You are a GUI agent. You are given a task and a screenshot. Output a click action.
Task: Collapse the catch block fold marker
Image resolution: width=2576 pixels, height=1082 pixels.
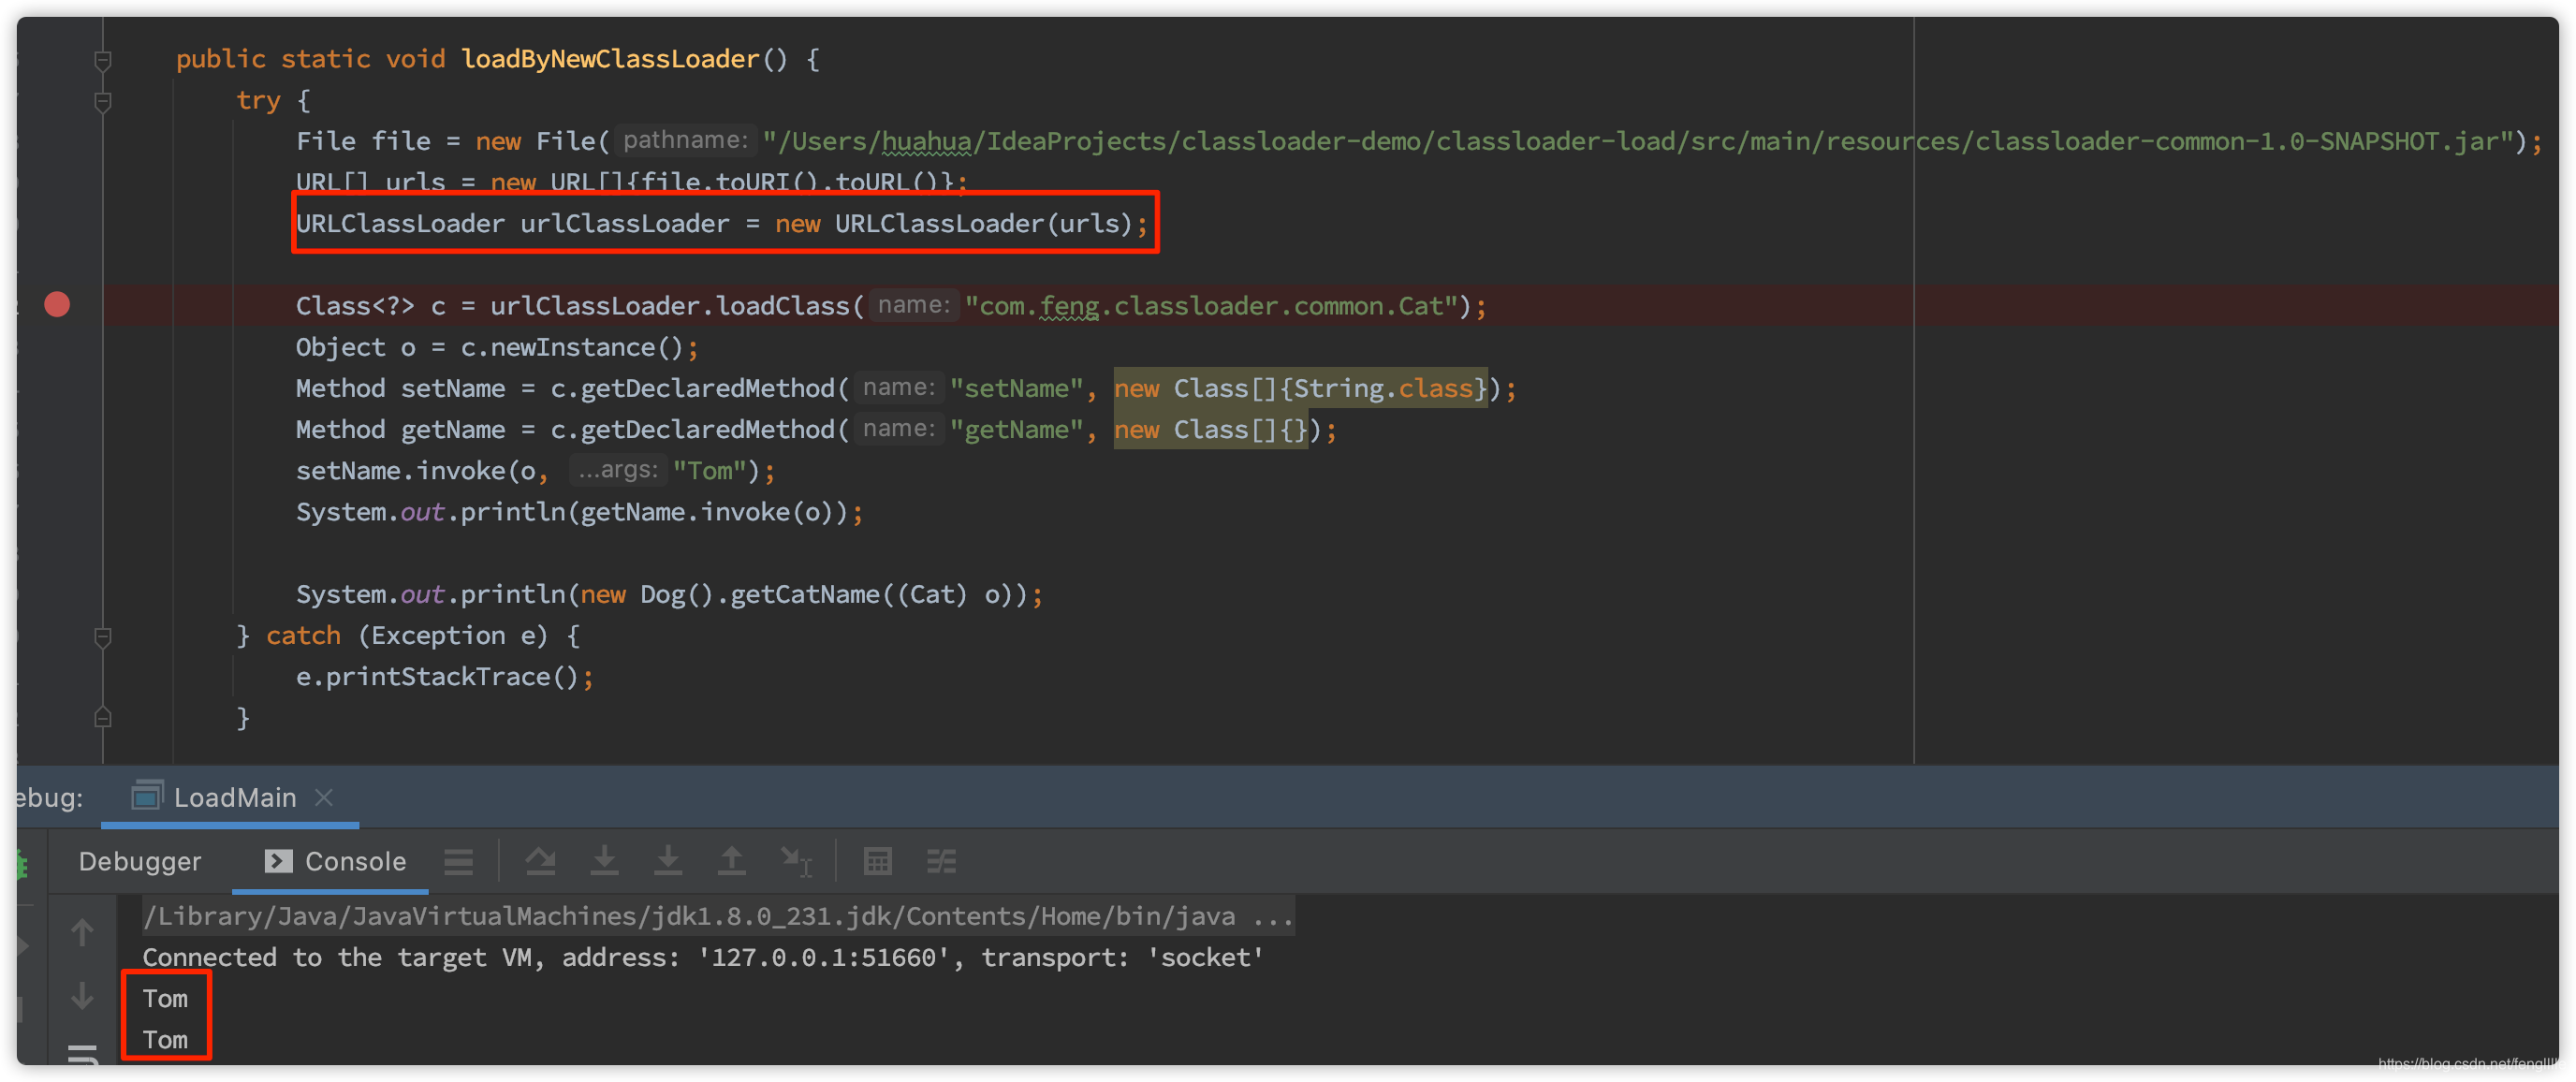pos(102,636)
